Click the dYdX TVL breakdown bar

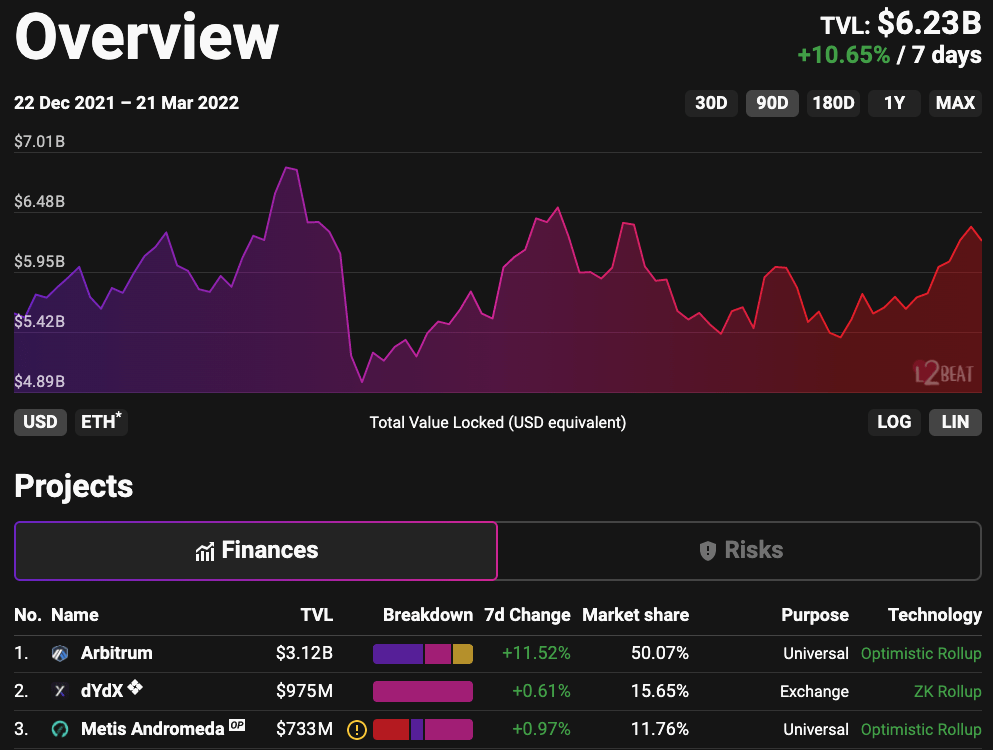click(x=422, y=692)
